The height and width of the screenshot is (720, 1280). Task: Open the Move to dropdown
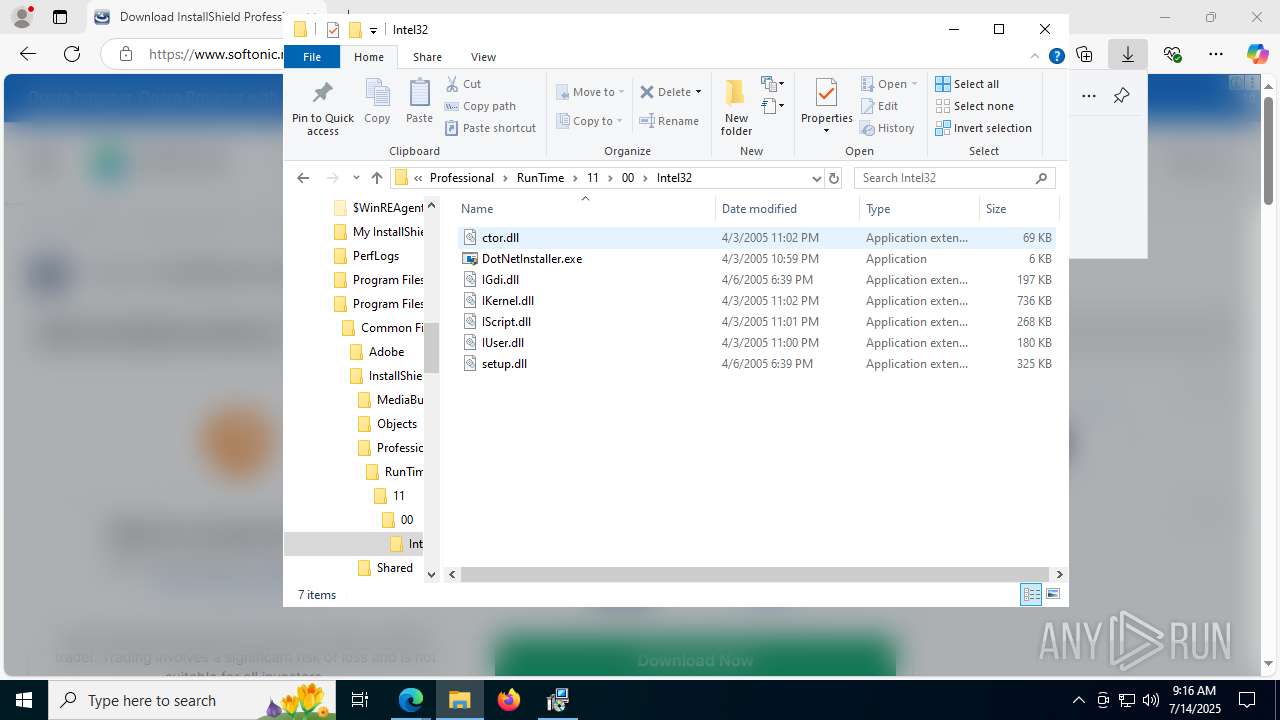tap(590, 92)
